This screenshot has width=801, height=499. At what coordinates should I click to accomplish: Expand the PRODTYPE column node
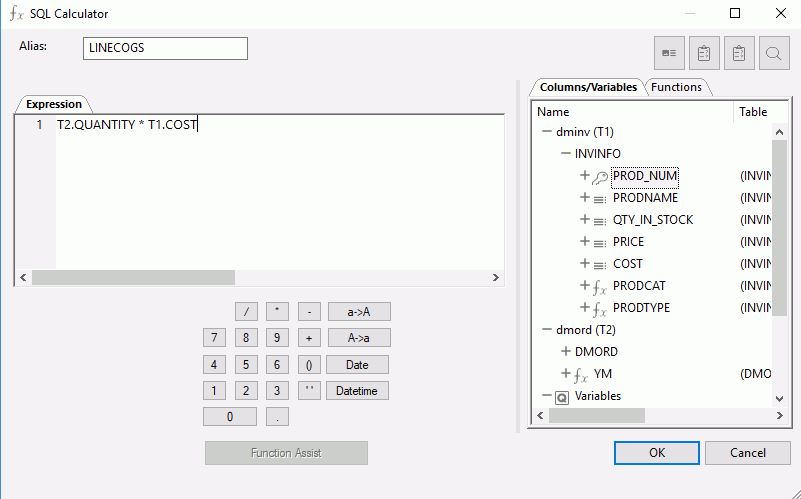[x=585, y=307]
